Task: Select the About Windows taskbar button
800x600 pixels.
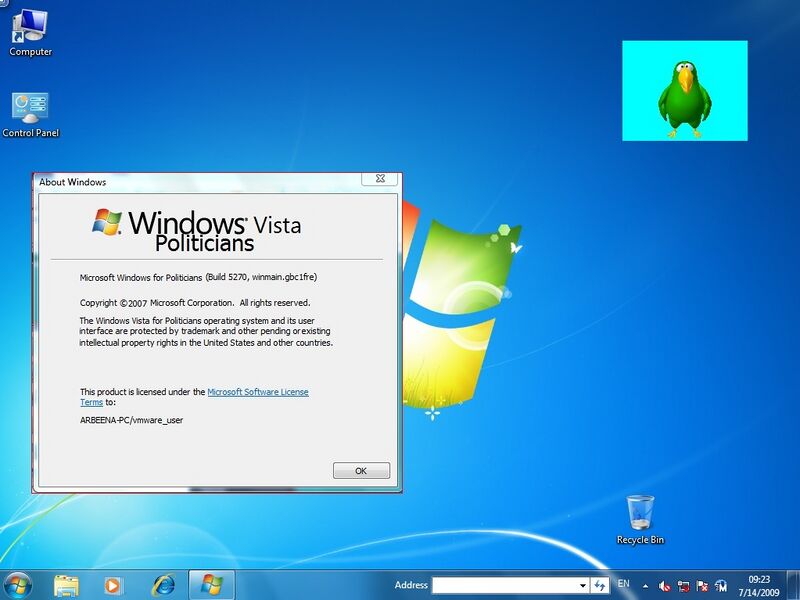Action: click(x=210, y=584)
